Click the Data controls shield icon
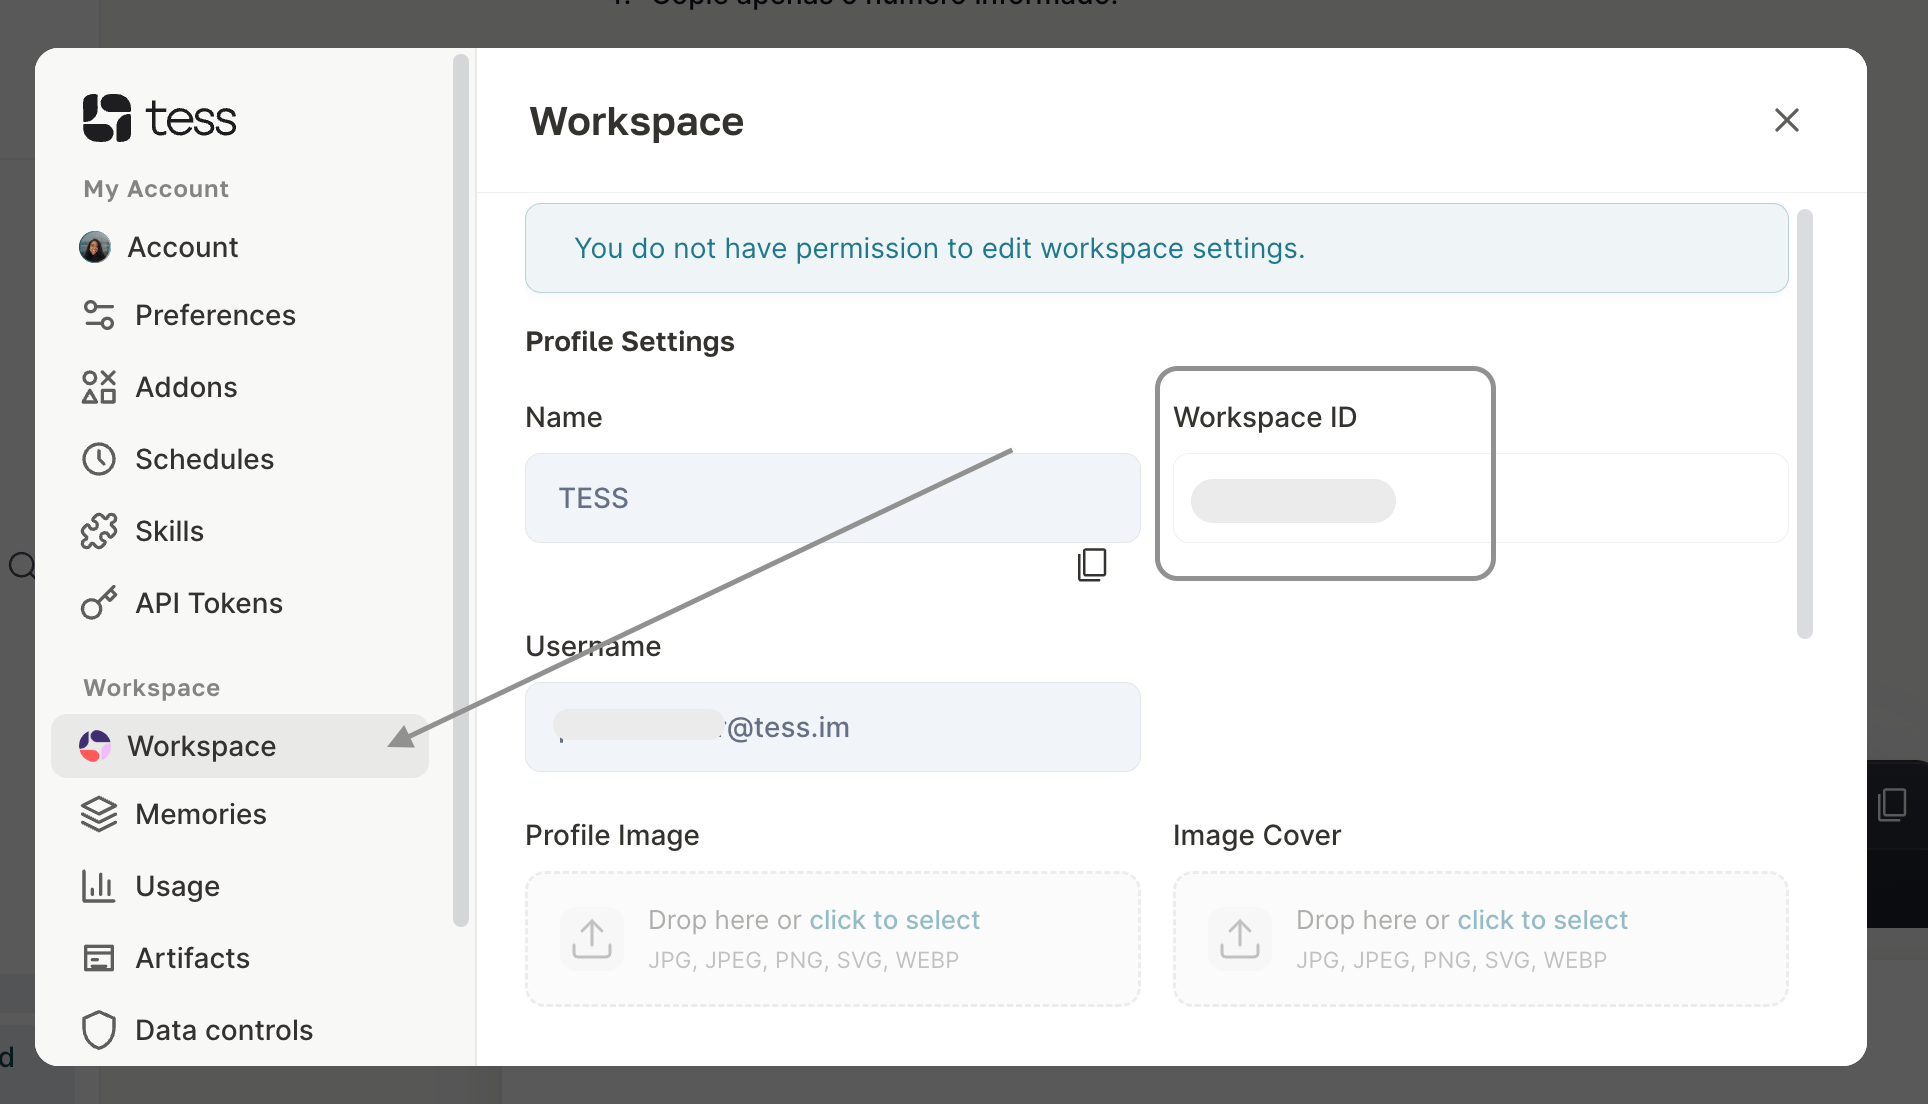The image size is (1928, 1104). tap(99, 1030)
